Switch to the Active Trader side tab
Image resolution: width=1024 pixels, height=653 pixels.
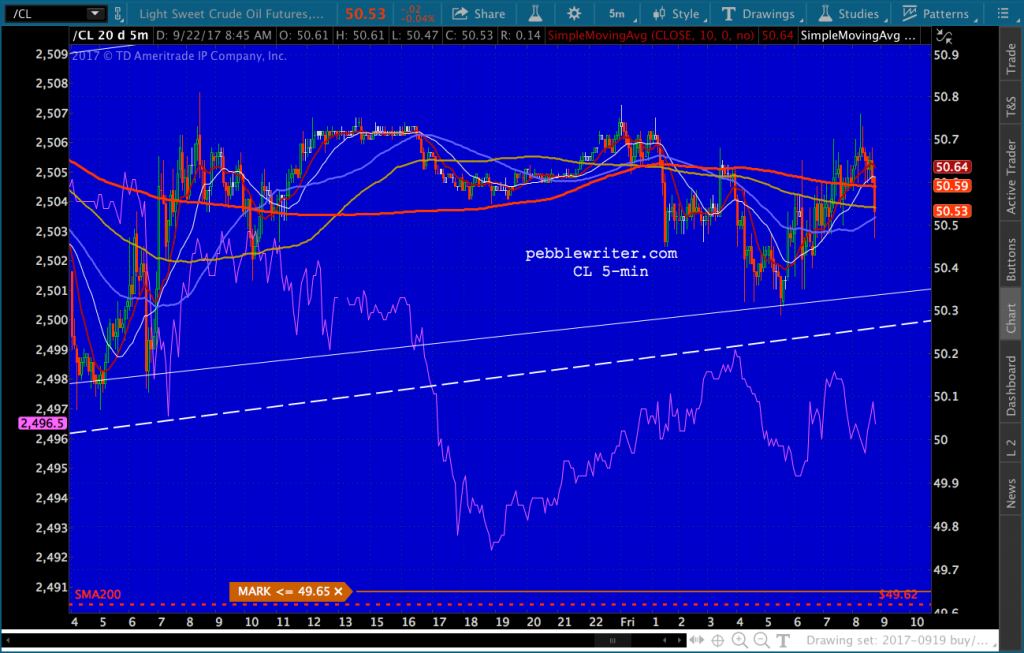click(1011, 176)
